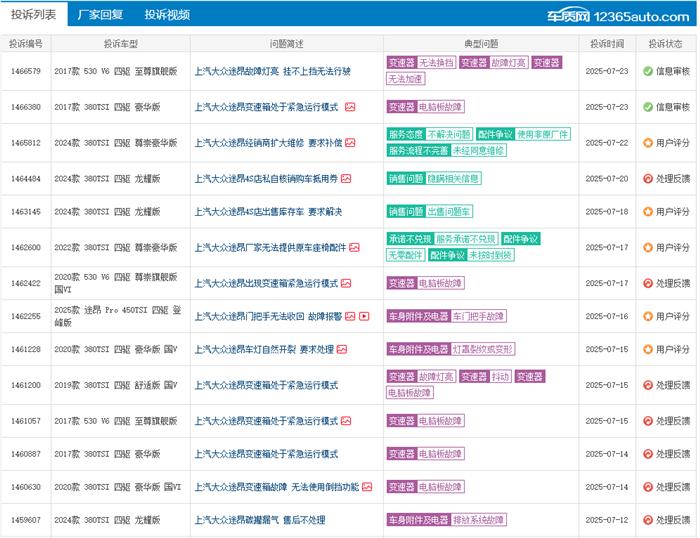700x538 pixels.
Task: Click 处理反馈 status icon for 1464484
Action: click(x=648, y=179)
